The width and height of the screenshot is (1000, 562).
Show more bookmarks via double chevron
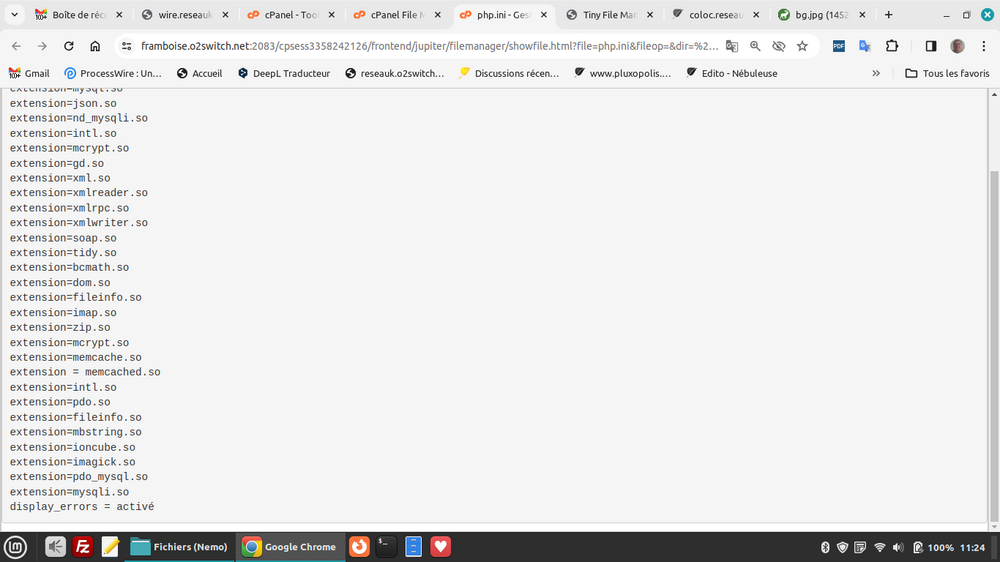[876, 73]
